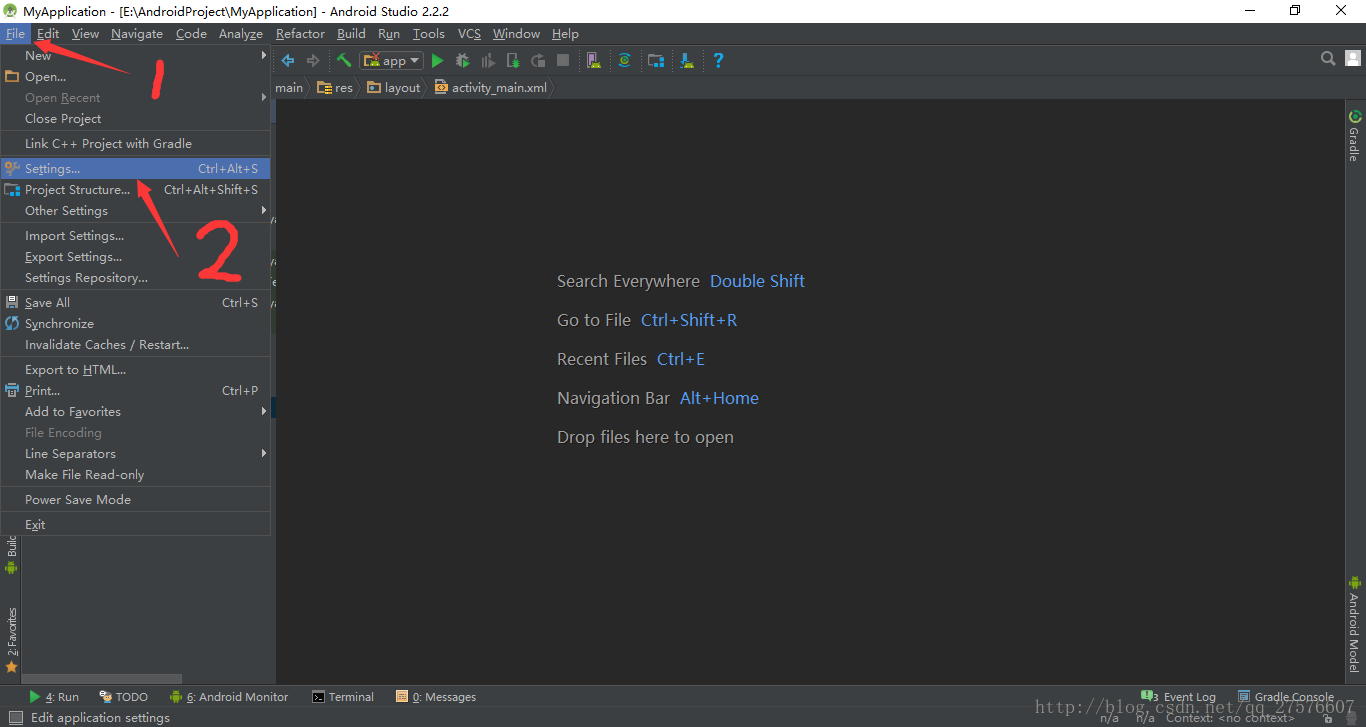
Task: Click the Project Structure icon in File menu
Action: point(12,189)
